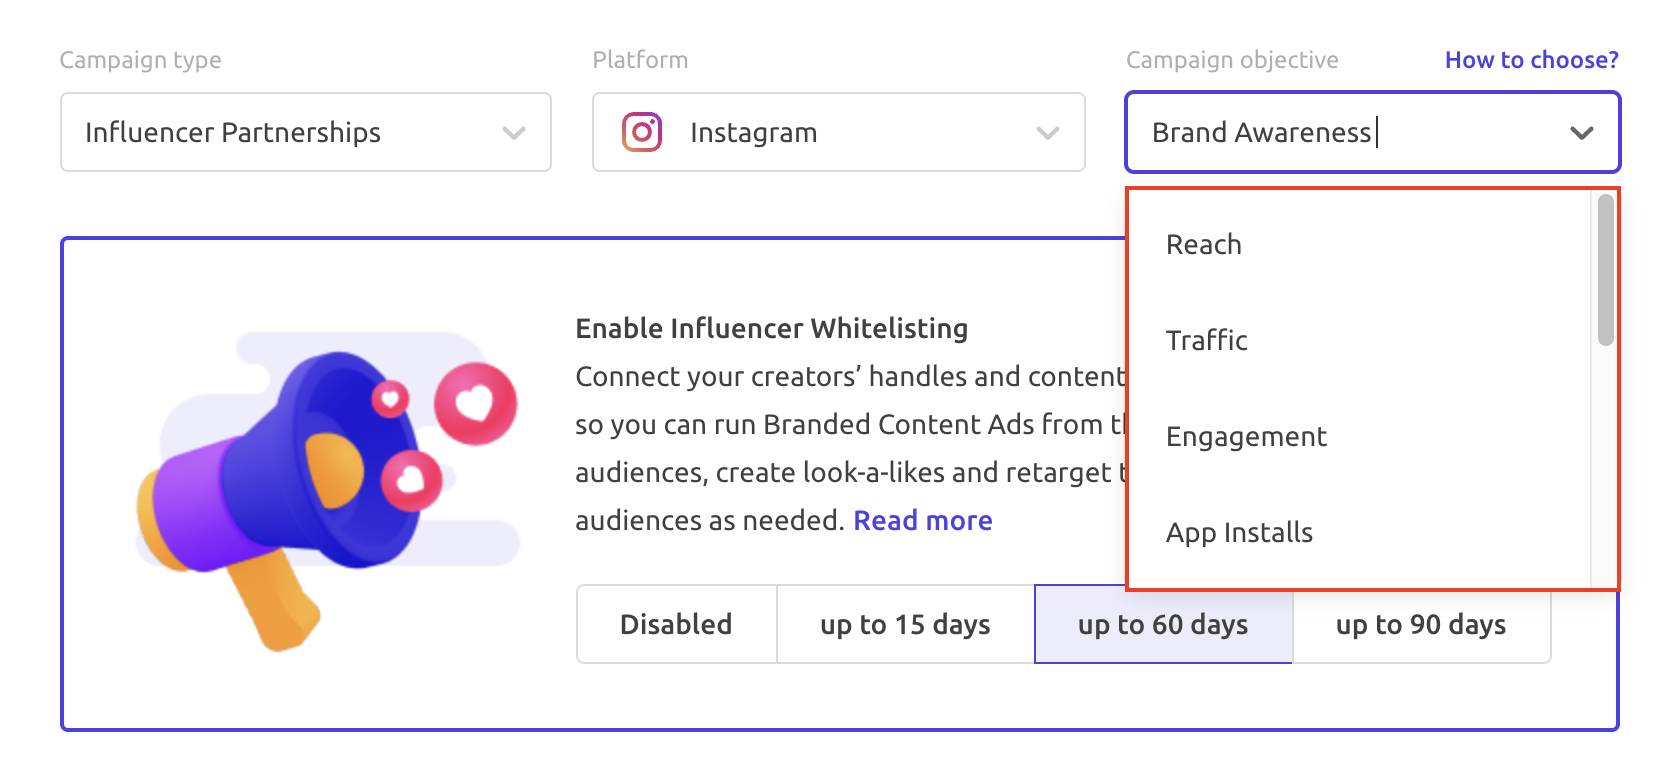
Task: Click the large heart bubble icon
Action: click(x=476, y=403)
